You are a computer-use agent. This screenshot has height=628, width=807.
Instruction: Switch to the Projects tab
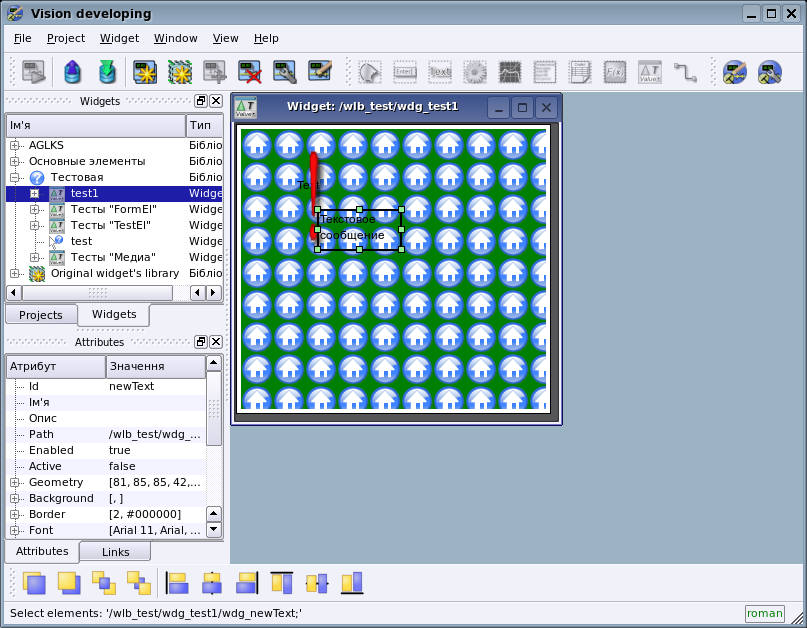pyautogui.click(x=41, y=315)
